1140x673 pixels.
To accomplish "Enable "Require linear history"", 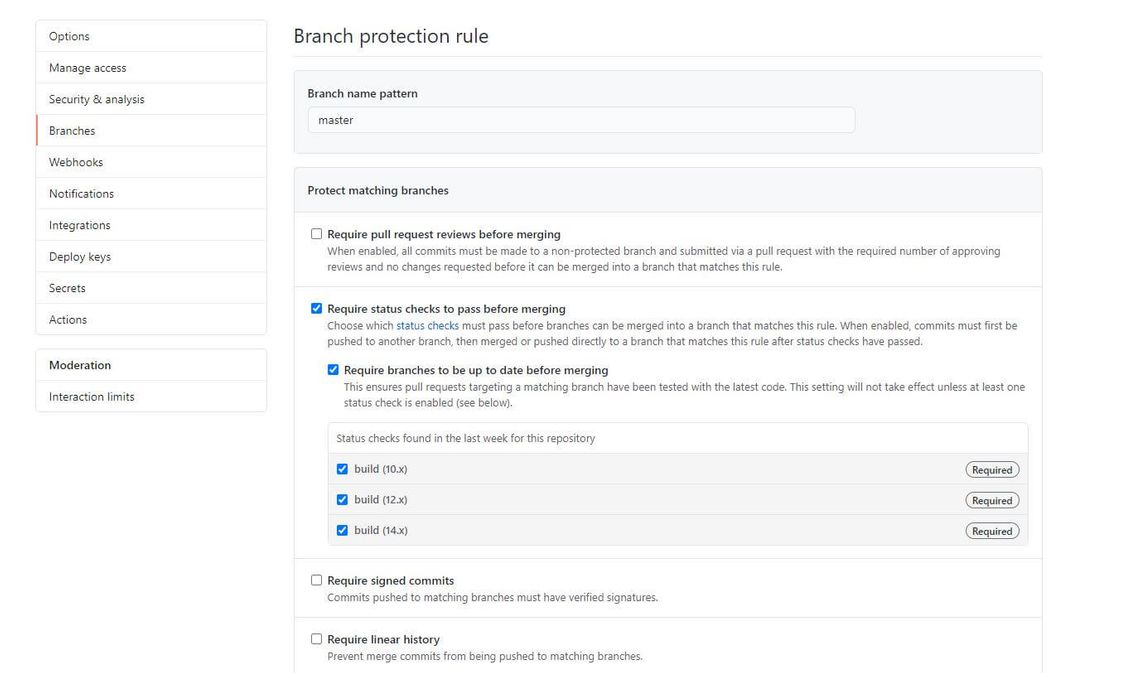I will pos(316,638).
